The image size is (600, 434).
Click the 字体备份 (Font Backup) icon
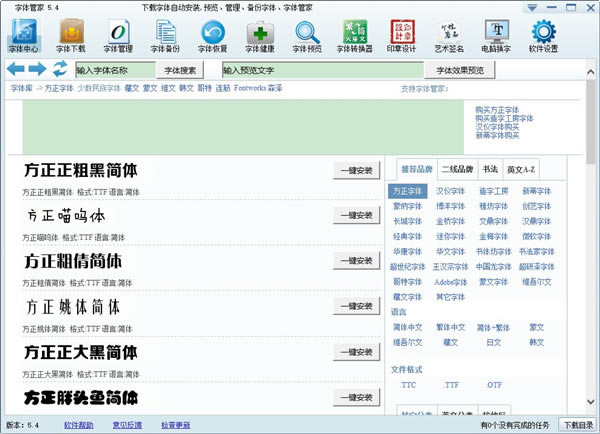164,35
